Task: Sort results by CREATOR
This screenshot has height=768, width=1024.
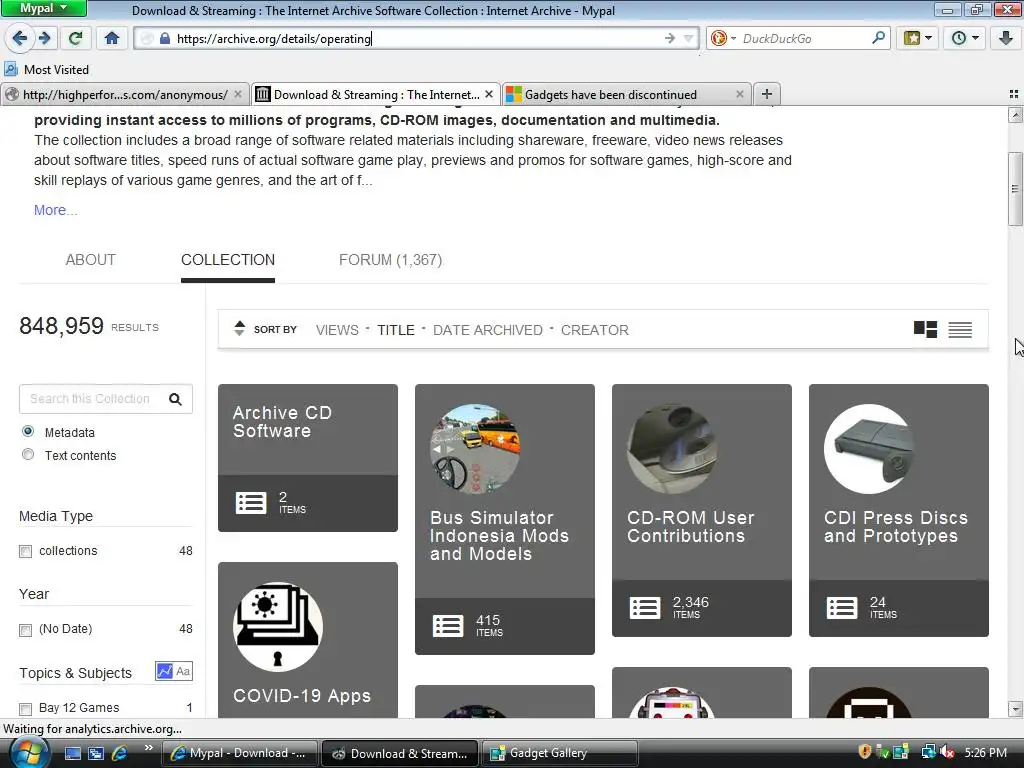Action: point(595,330)
